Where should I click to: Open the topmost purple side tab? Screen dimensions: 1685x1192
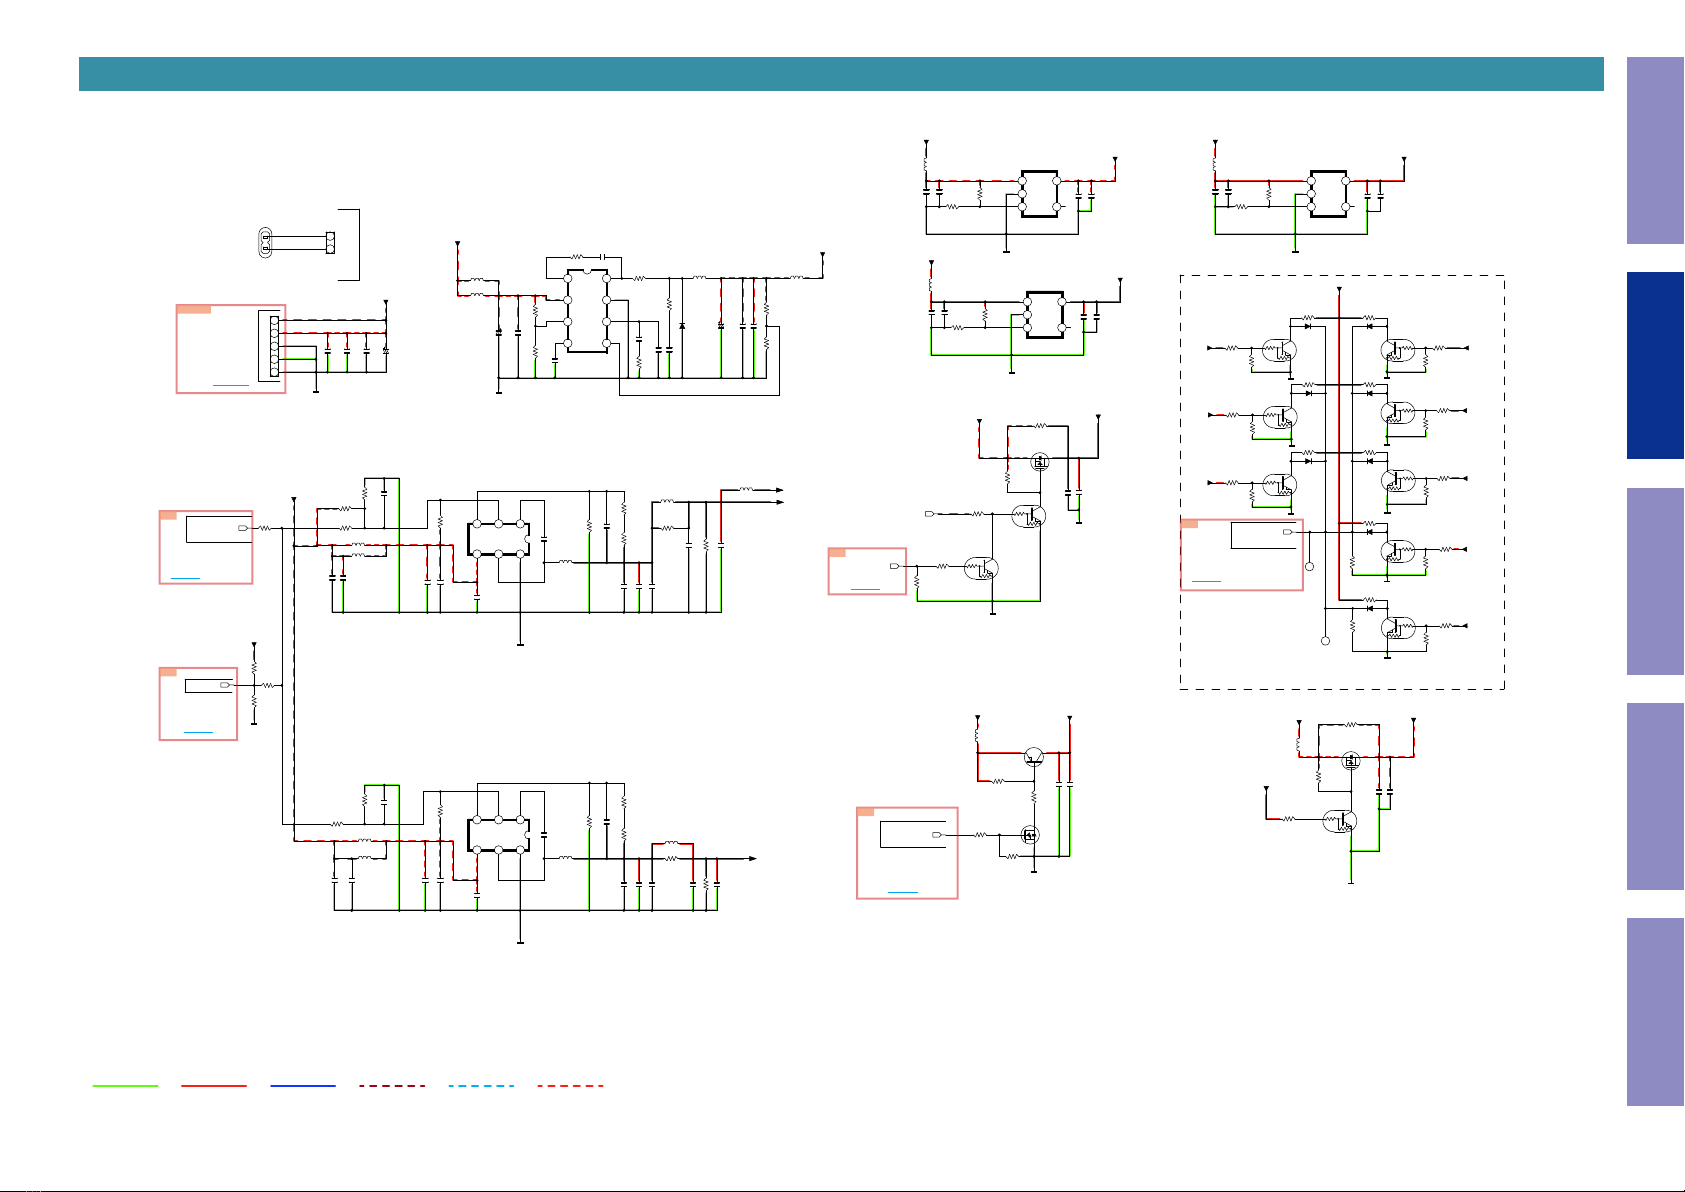(1655, 151)
